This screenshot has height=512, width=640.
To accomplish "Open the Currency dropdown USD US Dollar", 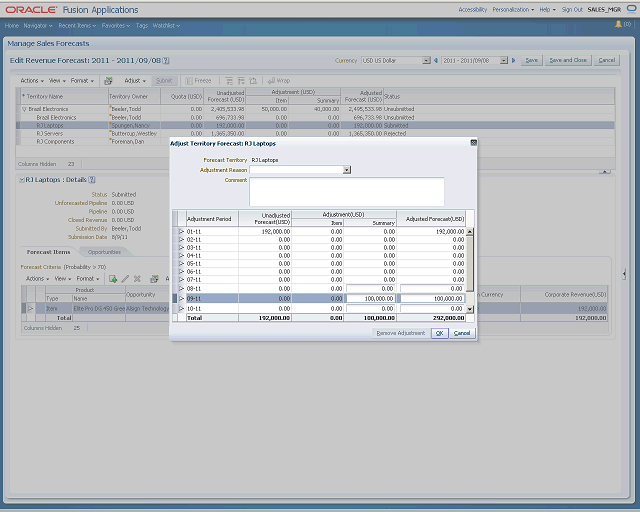I will [x=427, y=60].
